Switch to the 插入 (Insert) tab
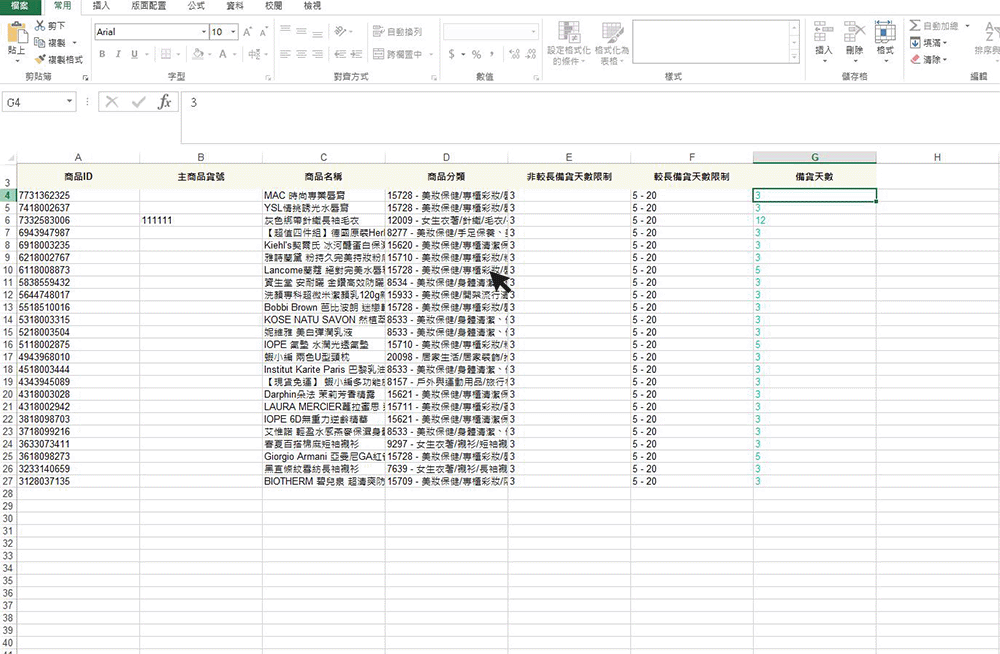The image size is (1000, 654). [x=101, y=6]
